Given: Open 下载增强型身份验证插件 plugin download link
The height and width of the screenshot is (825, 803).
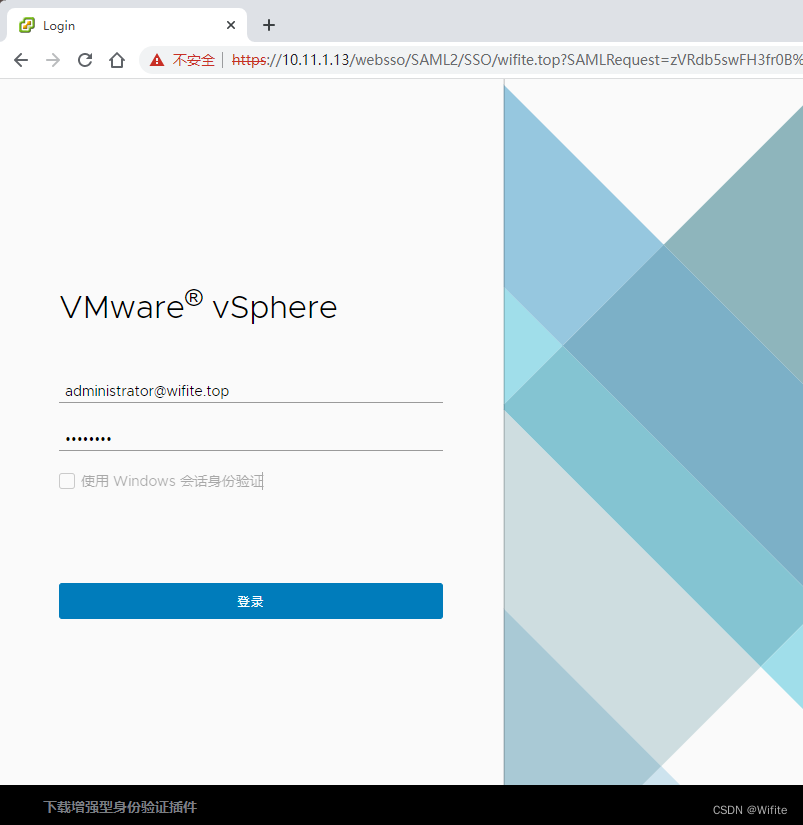Looking at the screenshot, I should pos(120,807).
